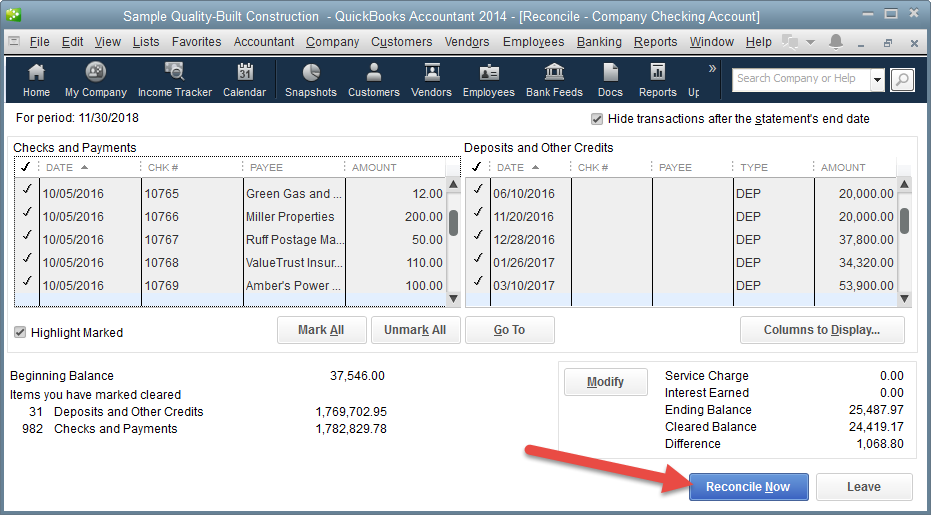This screenshot has width=931, height=515.
Task: Open the Reports menu in the menu bar
Action: pos(656,42)
